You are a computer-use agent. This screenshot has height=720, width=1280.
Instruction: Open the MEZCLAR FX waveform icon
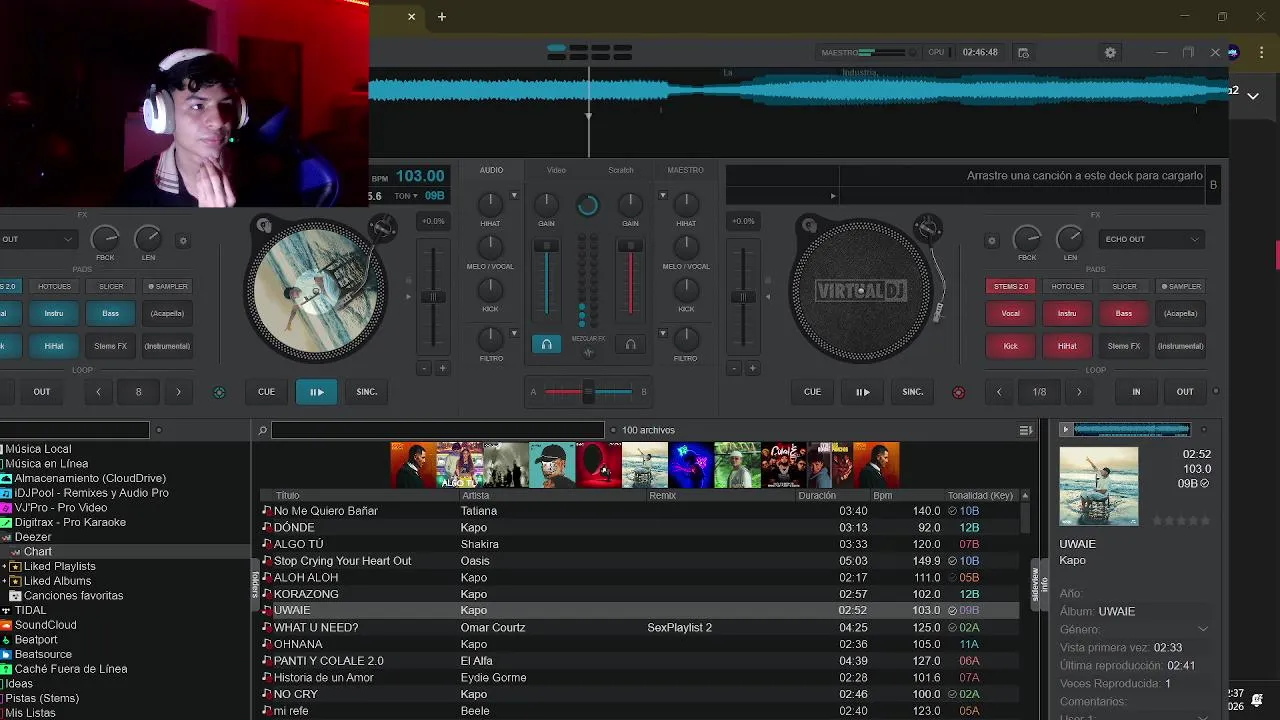pyautogui.click(x=588, y=352)
